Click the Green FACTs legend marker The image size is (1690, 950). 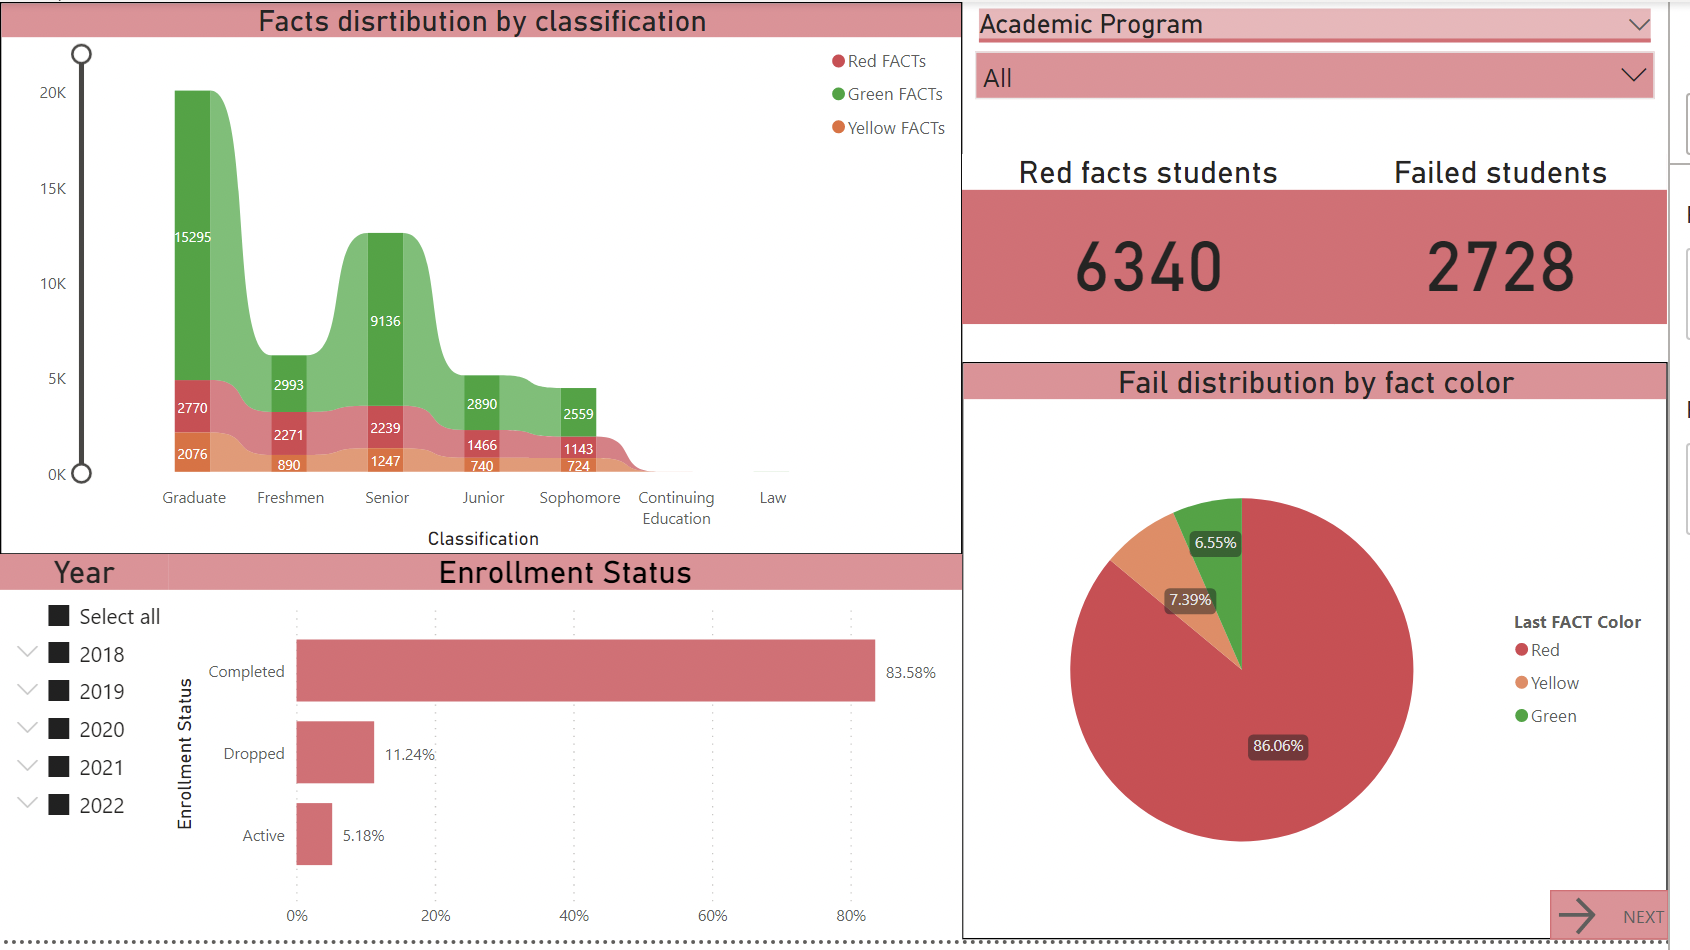point(836,94)
